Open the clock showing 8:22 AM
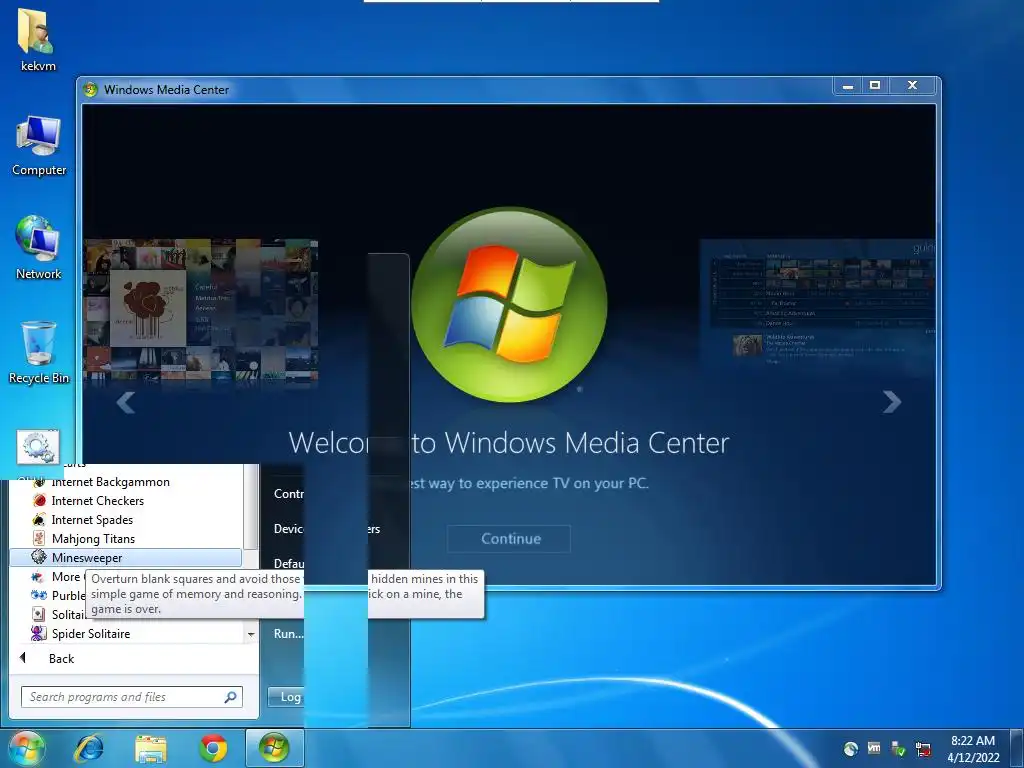The width and height of the screenshot is (1024, 768). [x=973, y=749]
